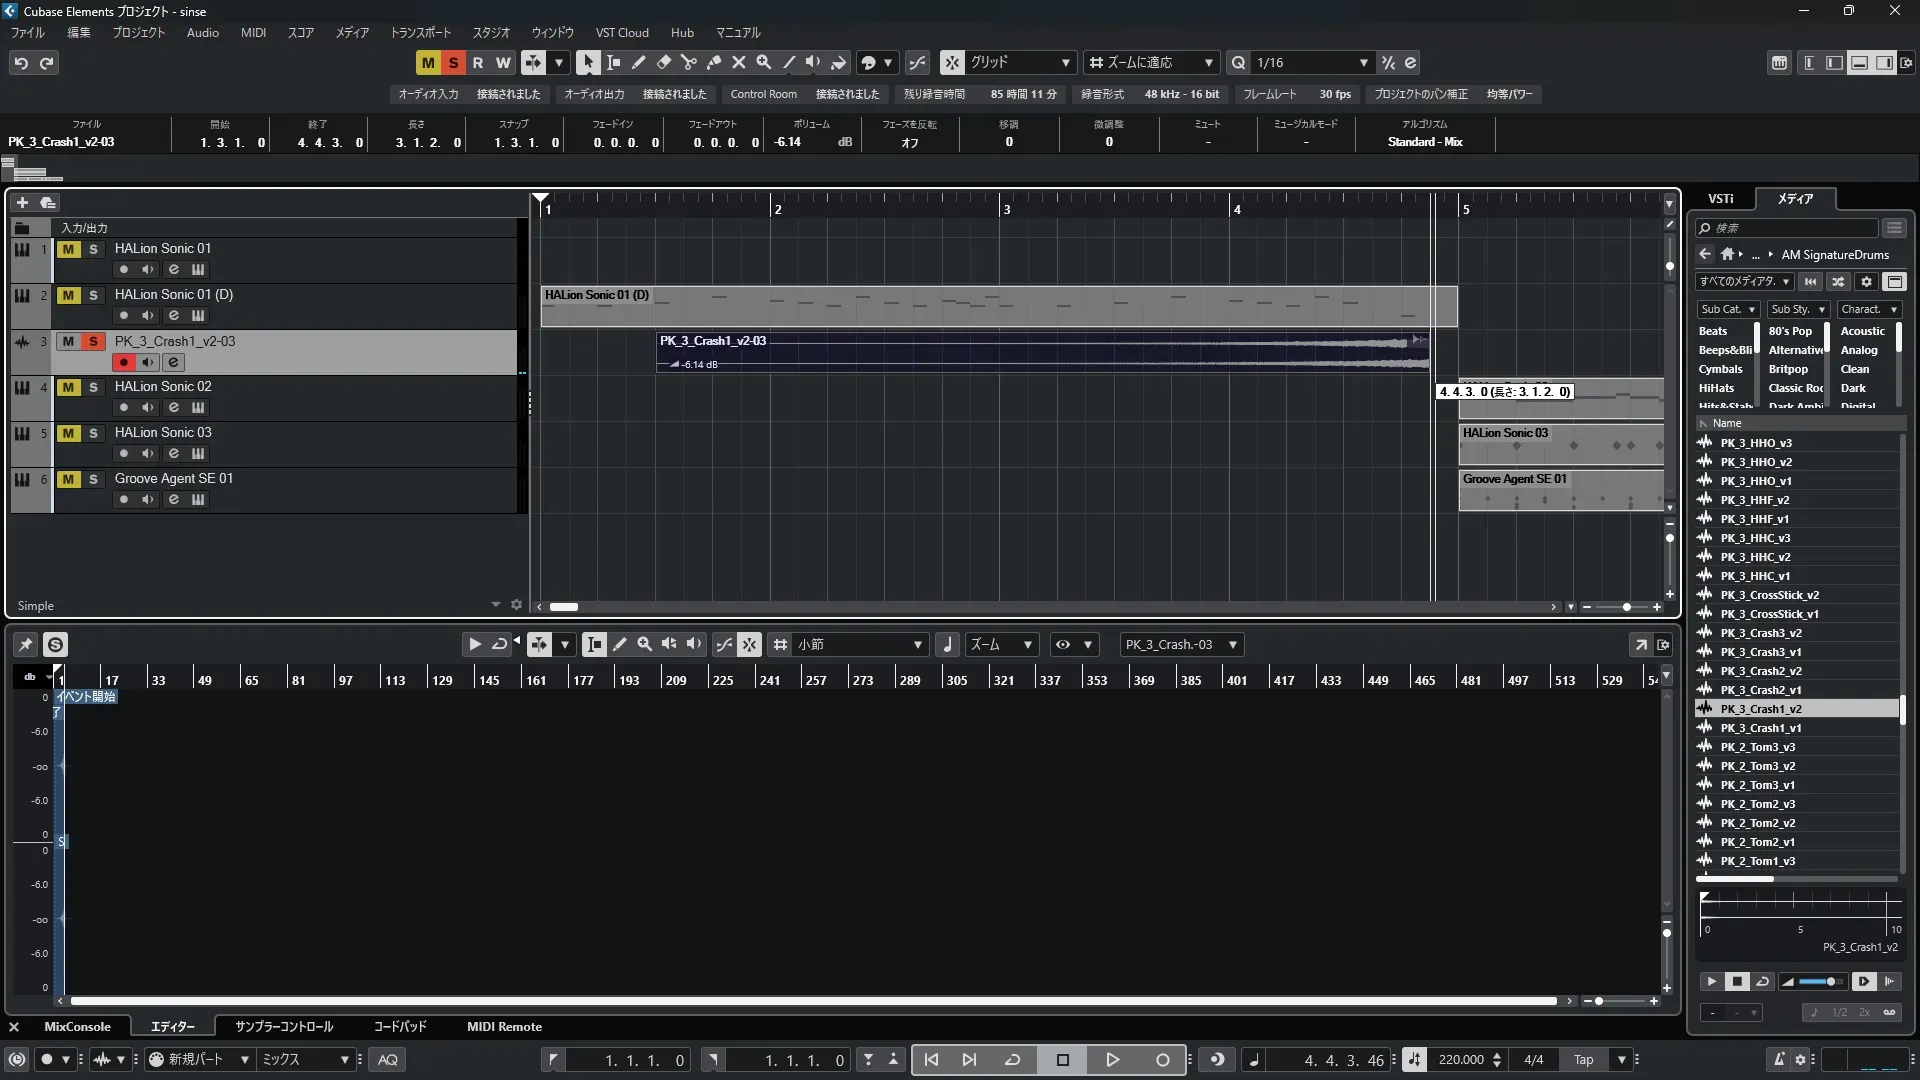Select the Zoom magnifier tool
Image resolution: width=1920 pixels, height=1080 pixels.
(763, 62)
